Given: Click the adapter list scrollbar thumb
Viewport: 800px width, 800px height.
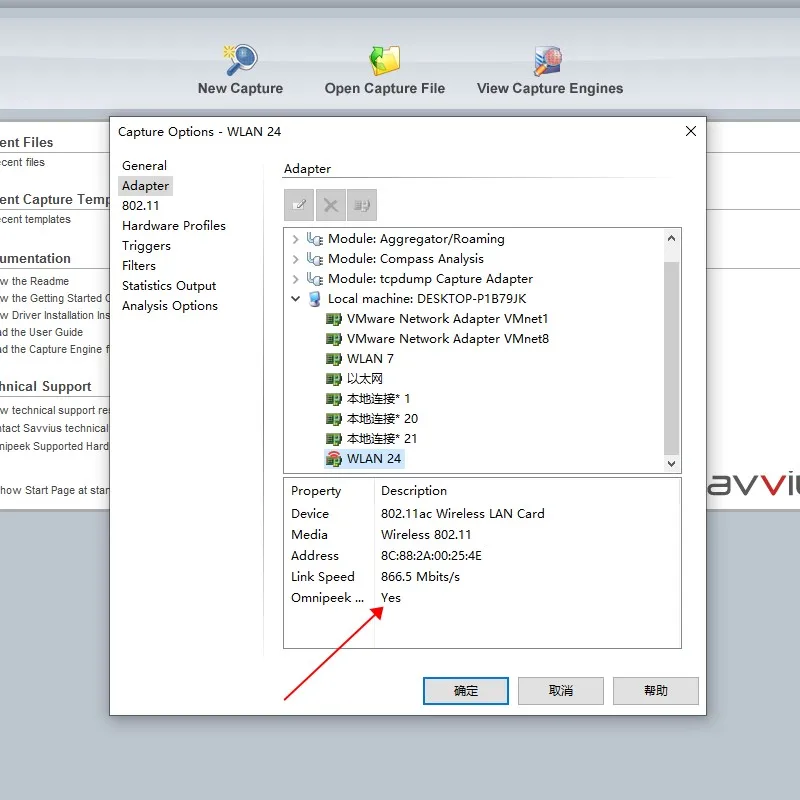Looking at the screenshot, I should 671,357.
